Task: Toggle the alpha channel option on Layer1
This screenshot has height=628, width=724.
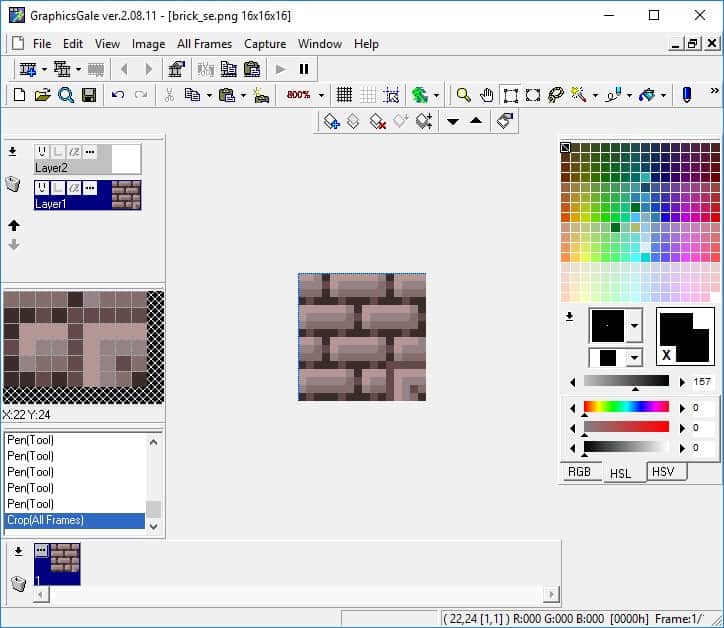Action: coord(74,188)
